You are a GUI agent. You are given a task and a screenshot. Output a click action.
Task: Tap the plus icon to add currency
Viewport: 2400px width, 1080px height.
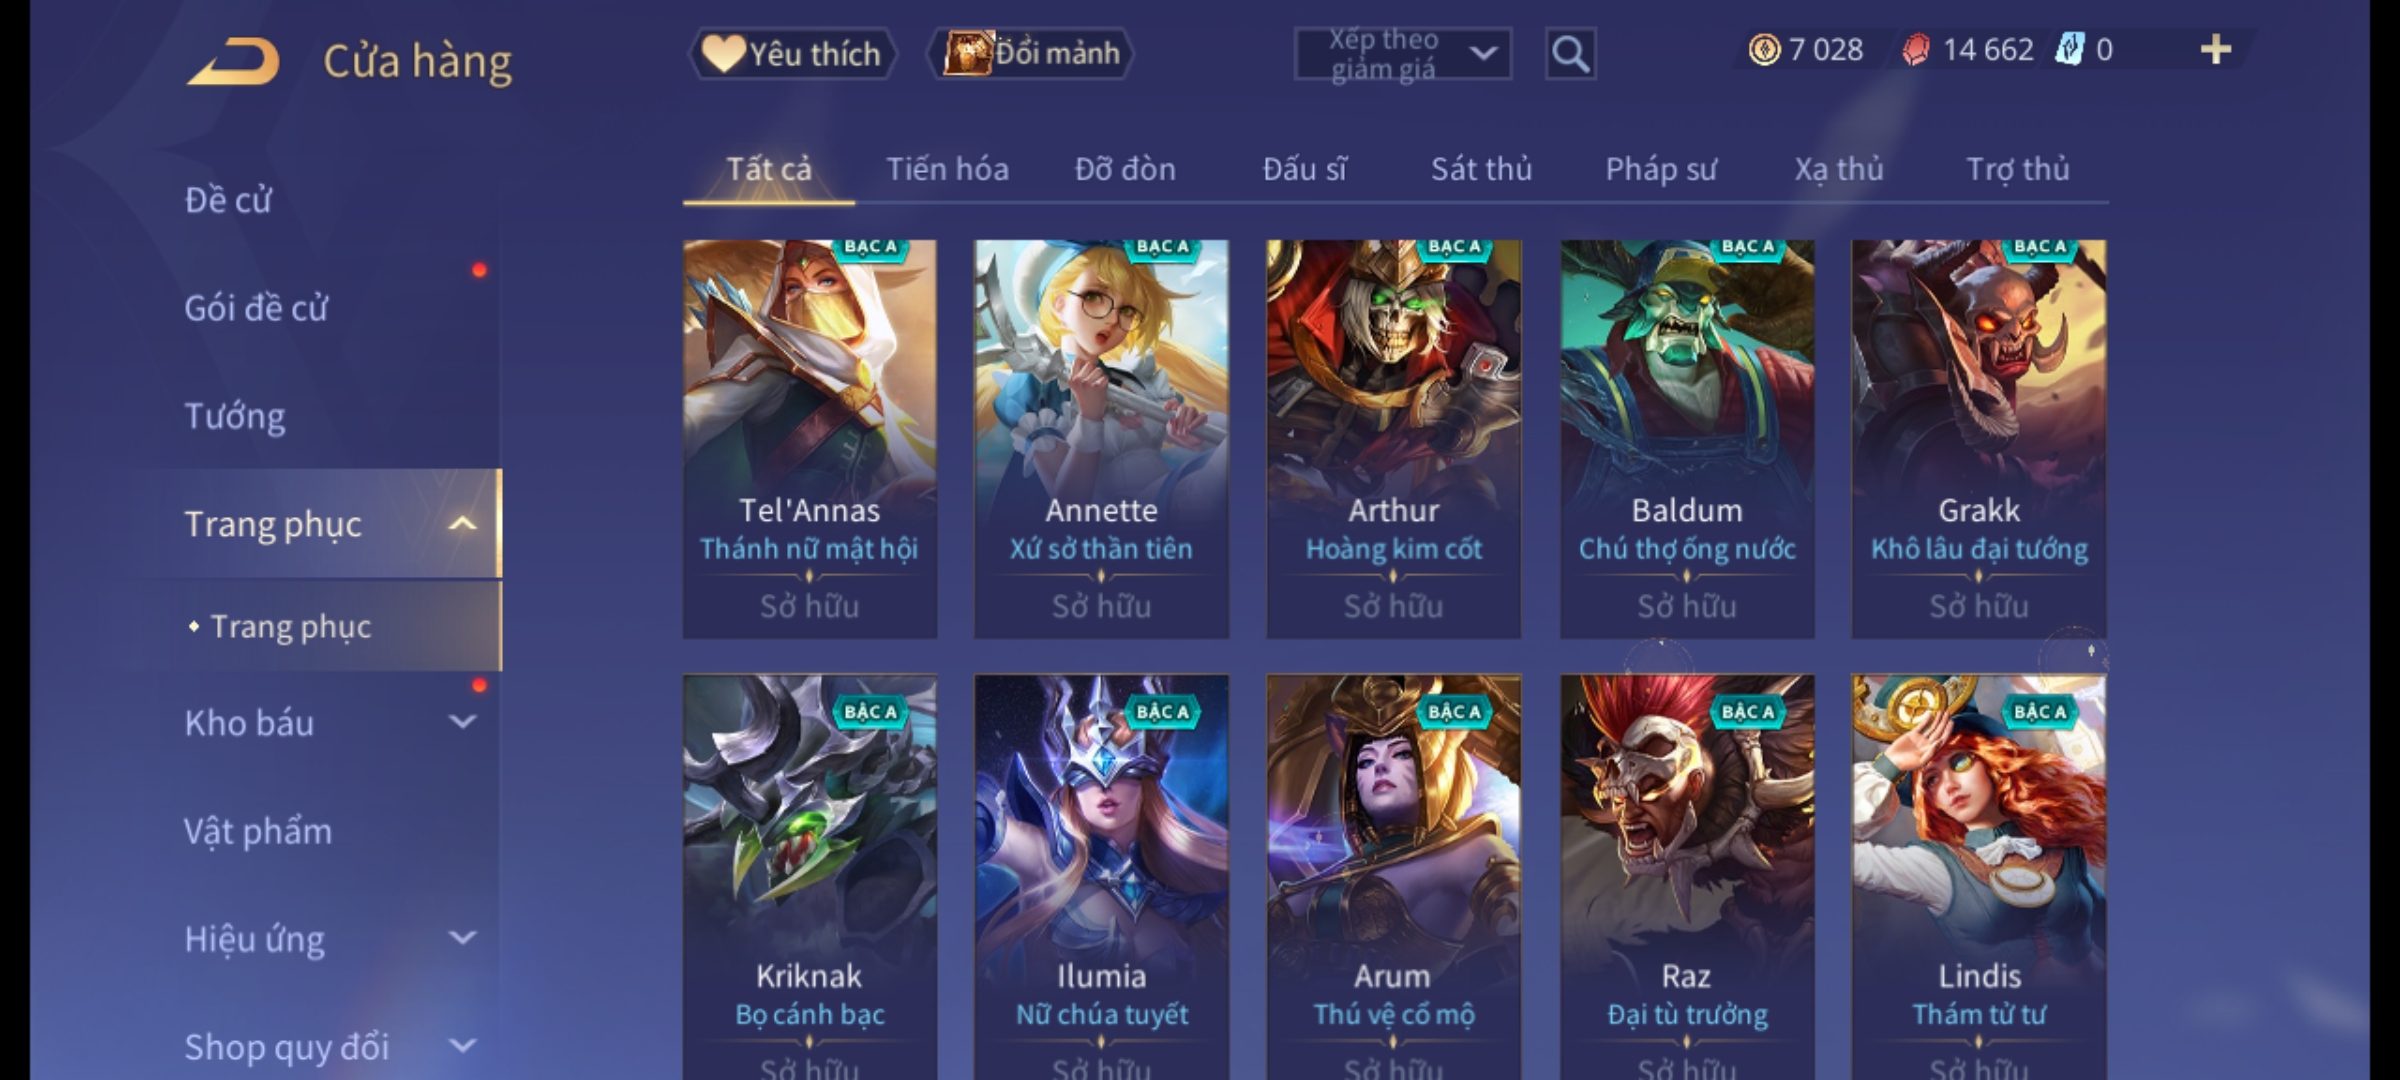click(2216, 50)
